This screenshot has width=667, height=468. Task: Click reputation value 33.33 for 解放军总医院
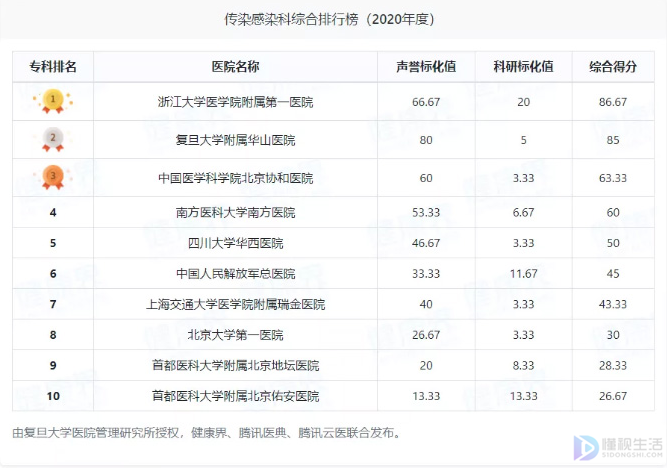click(426, 274)
